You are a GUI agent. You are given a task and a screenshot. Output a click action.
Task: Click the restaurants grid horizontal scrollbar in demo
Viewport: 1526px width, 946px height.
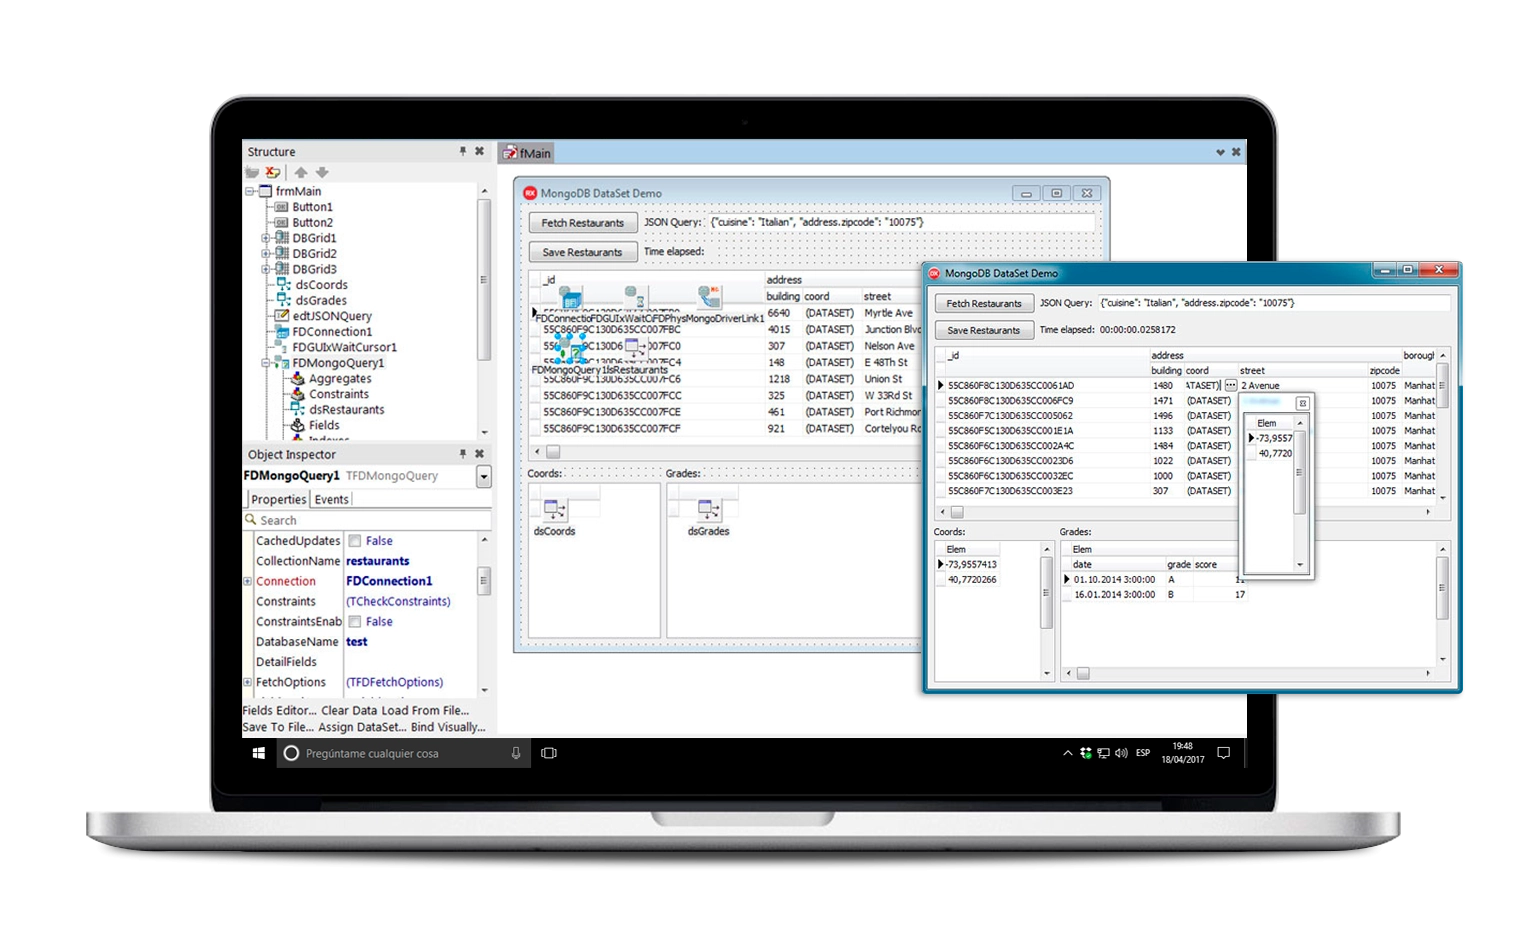pos(1186,512)
